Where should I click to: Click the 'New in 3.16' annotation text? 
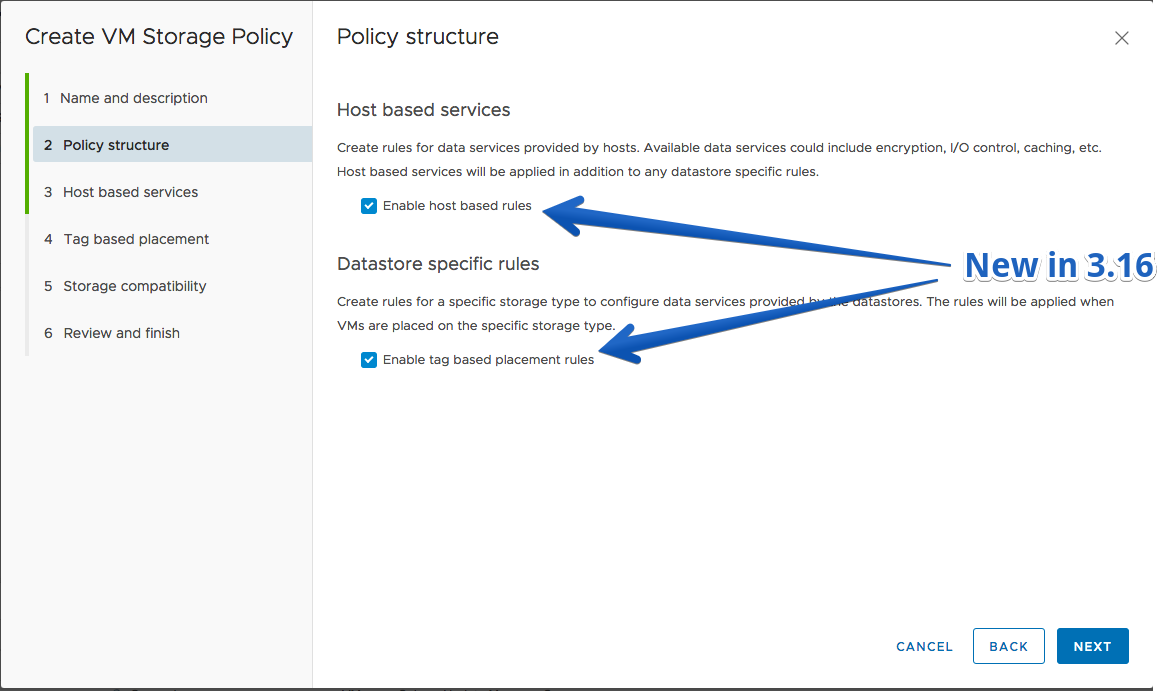[1059, 265]
